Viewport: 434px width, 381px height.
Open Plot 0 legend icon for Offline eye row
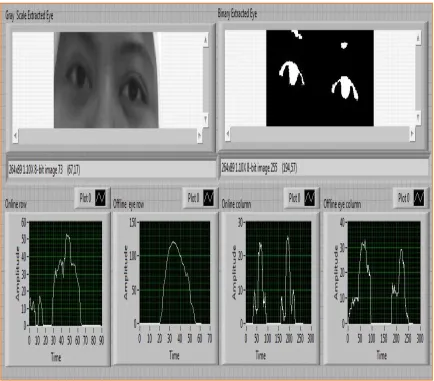[x=209, y=198]
